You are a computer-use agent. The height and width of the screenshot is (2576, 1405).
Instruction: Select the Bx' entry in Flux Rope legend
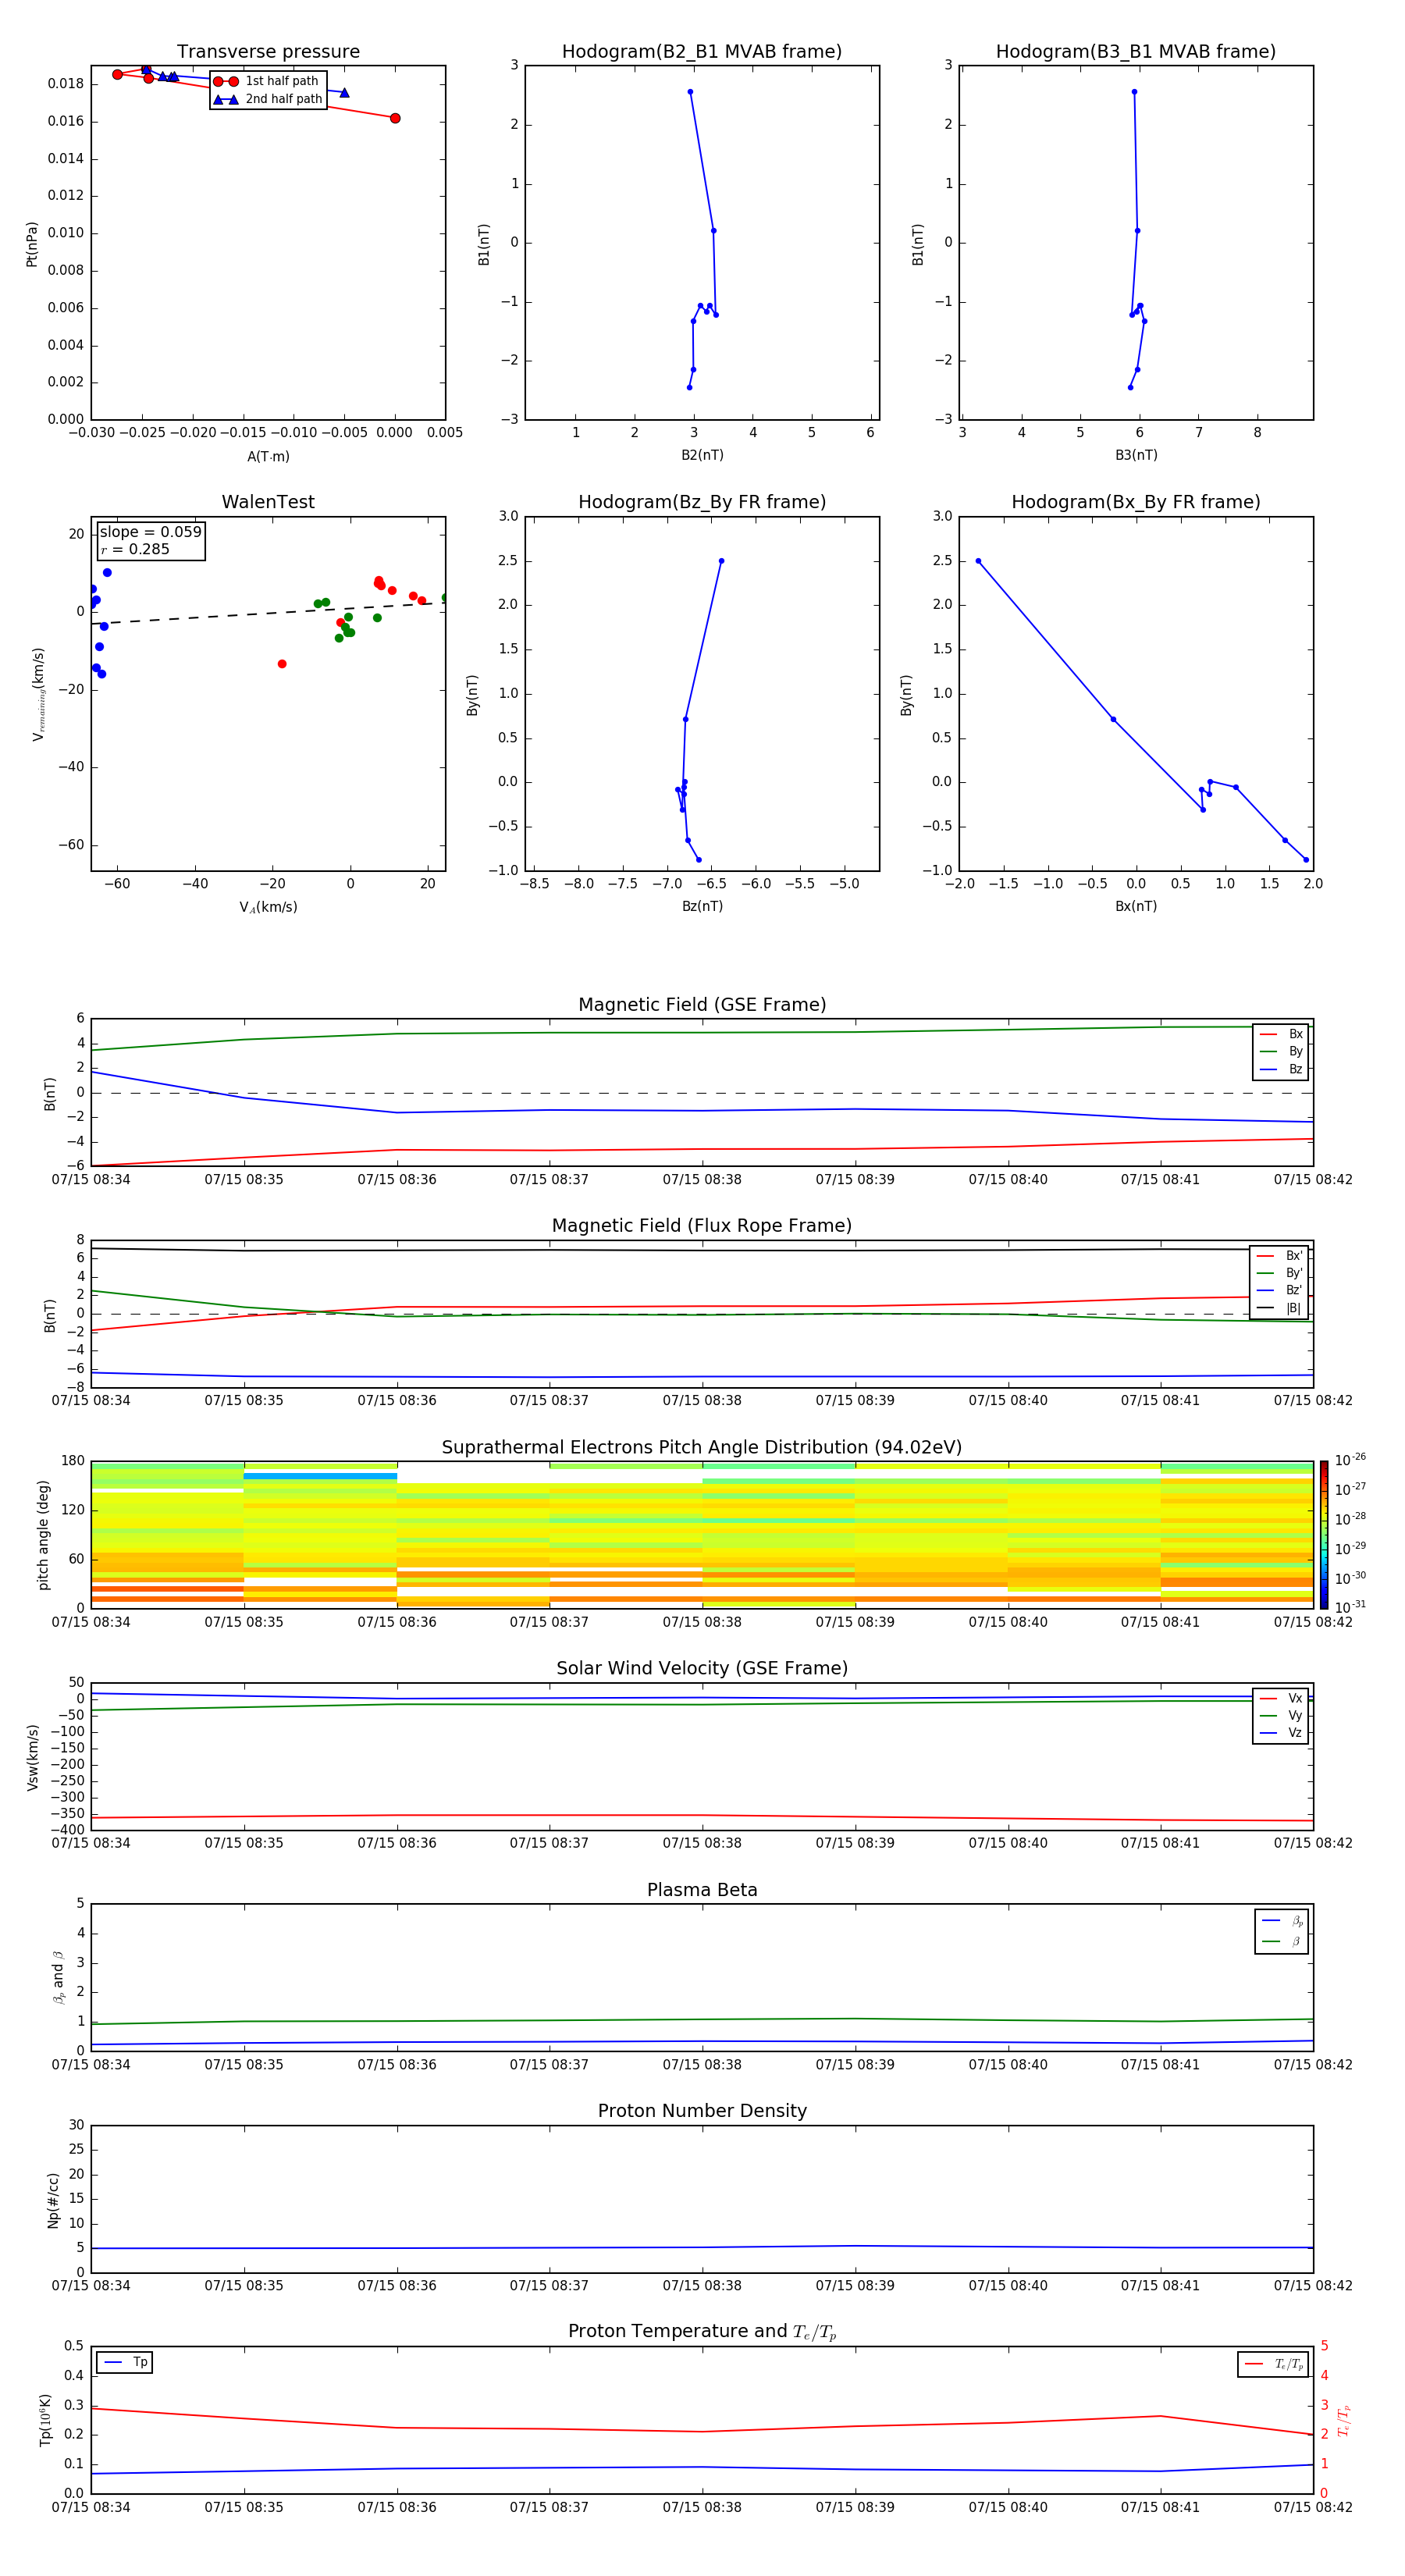coord(1281,1256)
